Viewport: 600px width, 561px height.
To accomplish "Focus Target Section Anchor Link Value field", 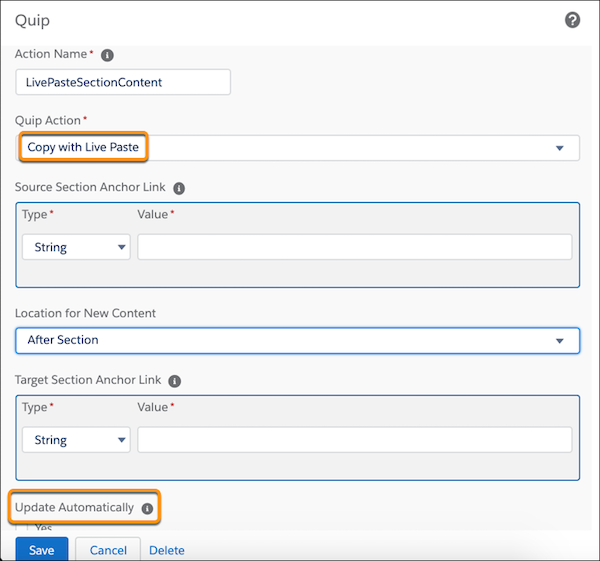I will coord(355,440).
